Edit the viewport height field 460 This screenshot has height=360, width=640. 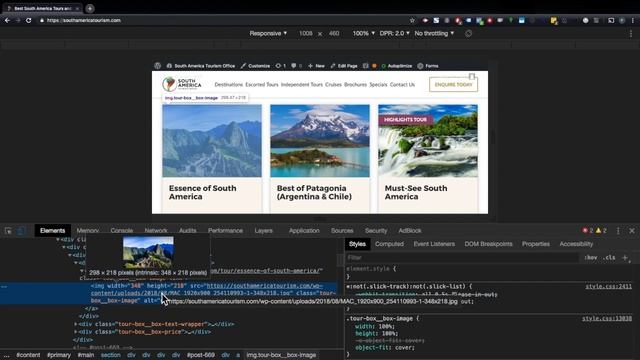coord(334,33)
